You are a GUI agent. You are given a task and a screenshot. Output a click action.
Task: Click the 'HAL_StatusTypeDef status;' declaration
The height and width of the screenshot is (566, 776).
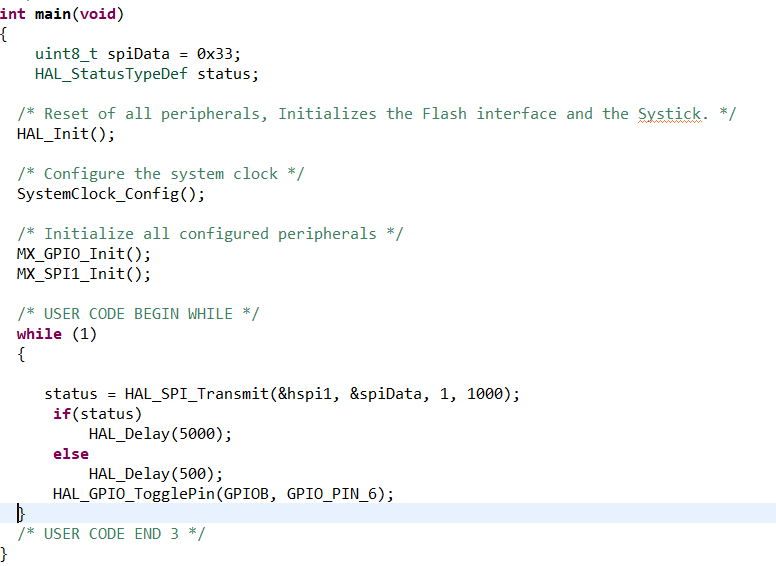(x=146, y=74)
